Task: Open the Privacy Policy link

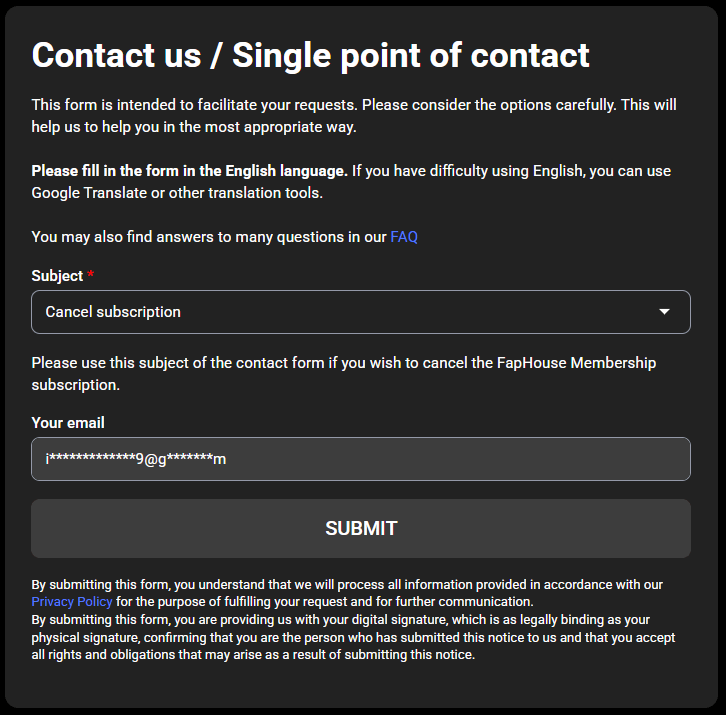Action: (x=72, y=602)
